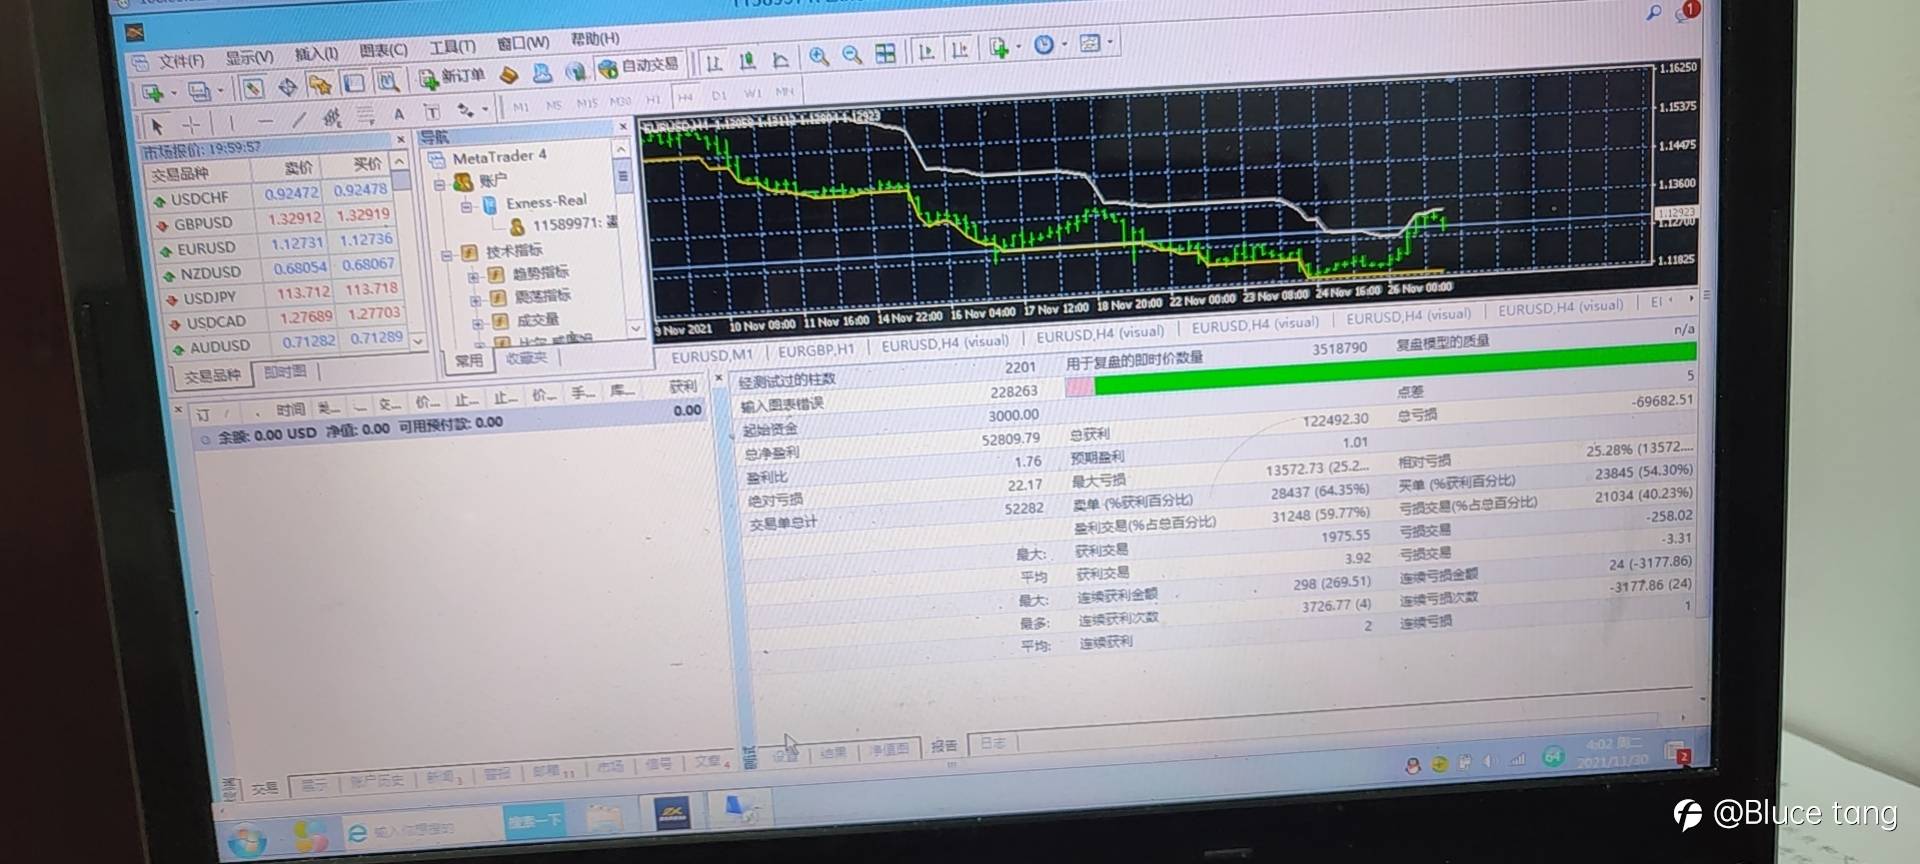The width and height of the screenshot is (1920, 864).
Task: Close the Market Watch panel
Action: point(400,139)
